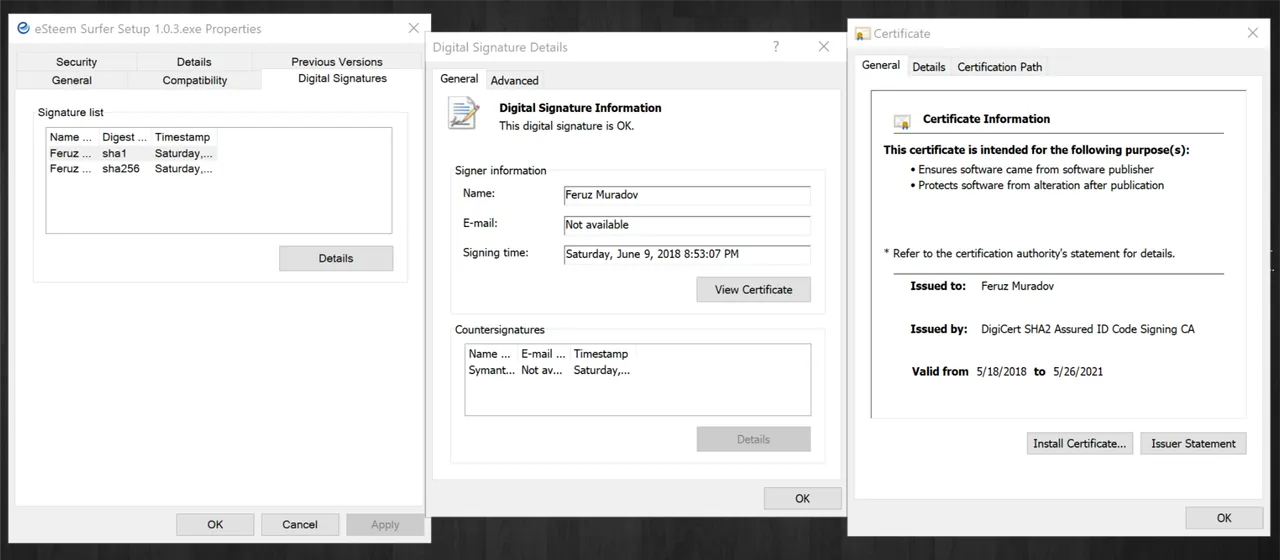
Task: Open the Advanced tab in Digital Signature Details
Action: [515, 80]
